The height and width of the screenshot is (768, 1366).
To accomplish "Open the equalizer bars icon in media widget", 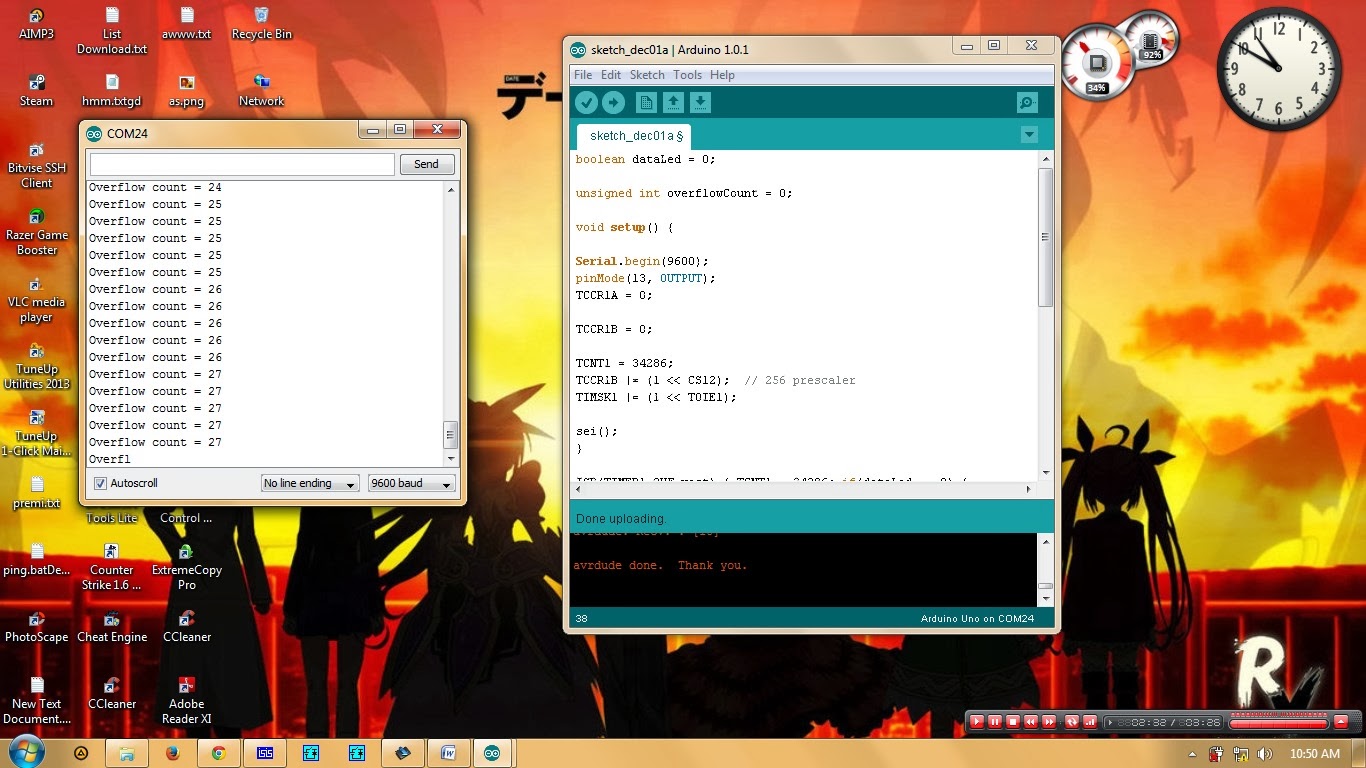I will [1090, 721].
